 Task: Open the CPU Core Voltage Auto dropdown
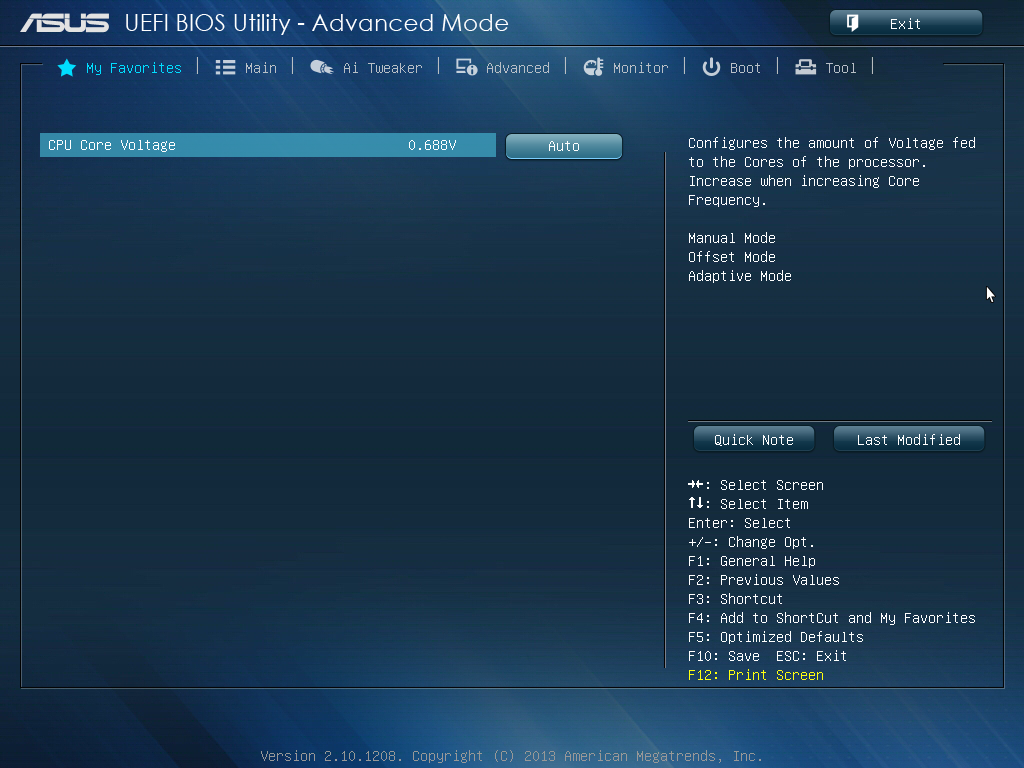click(x=564, y=146)
